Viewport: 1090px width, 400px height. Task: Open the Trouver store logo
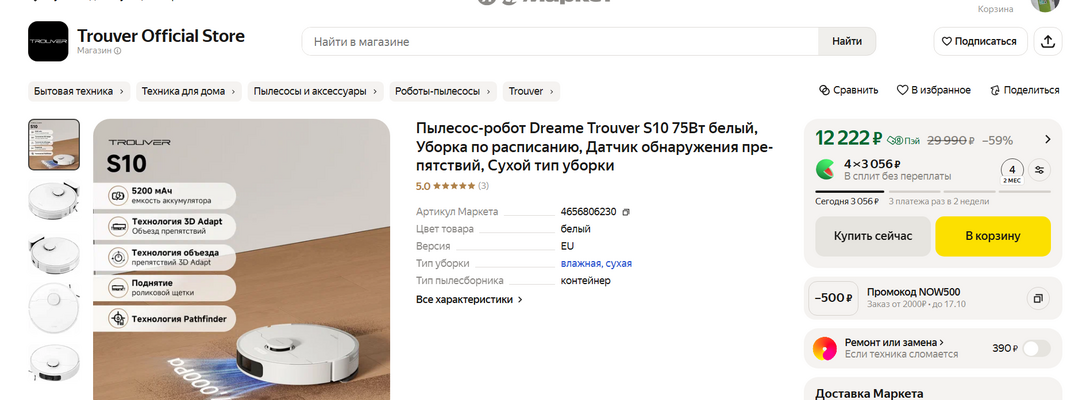[x=48, y=42]
